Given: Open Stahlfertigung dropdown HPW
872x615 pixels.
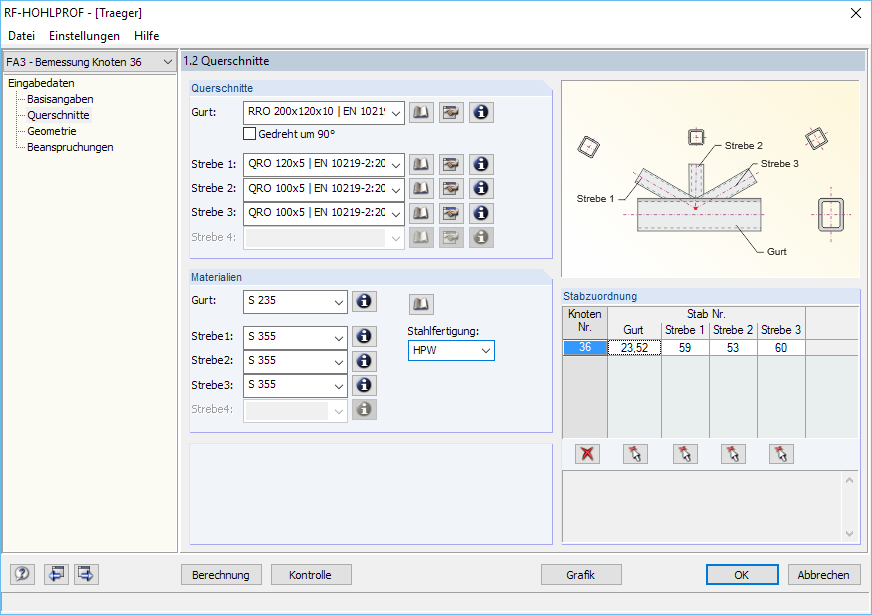Looking at the screenshot, I should (x=451, y=350).
